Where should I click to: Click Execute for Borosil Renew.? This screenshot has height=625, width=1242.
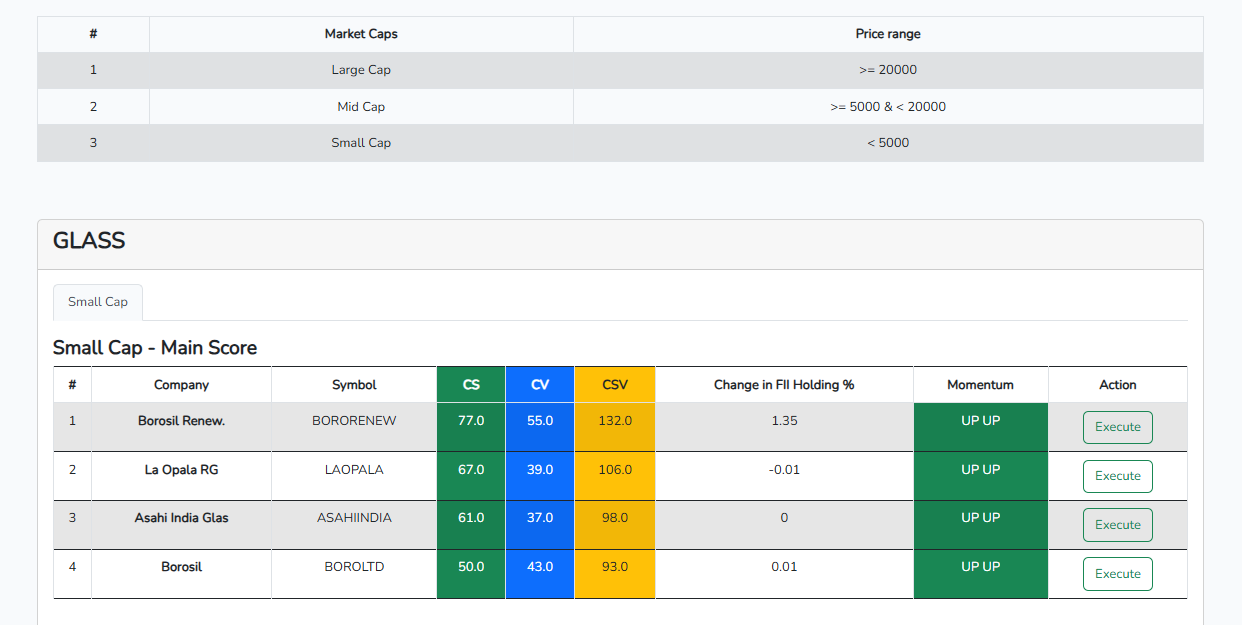(1118, 427)
